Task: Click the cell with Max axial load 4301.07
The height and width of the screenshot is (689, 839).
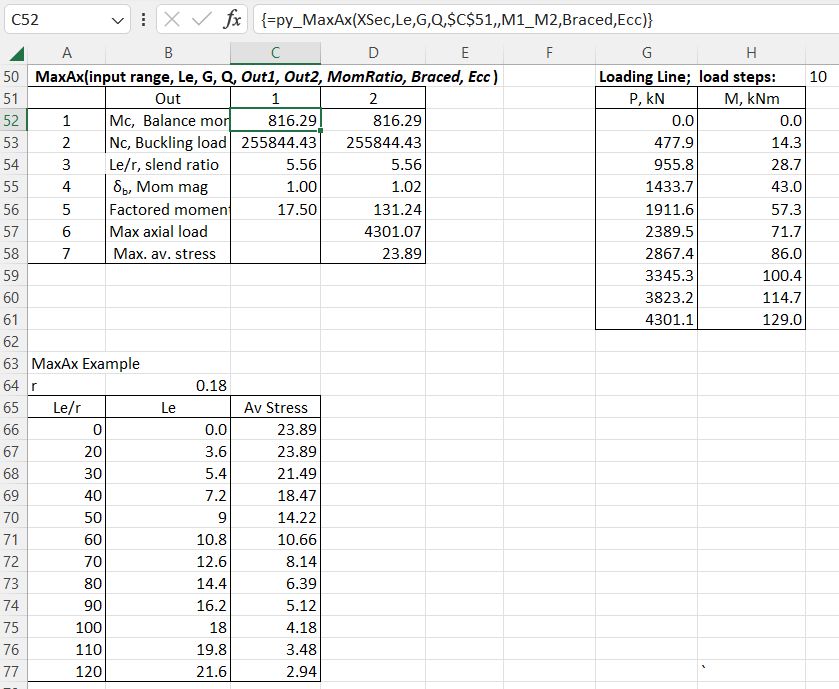Action: click(373, 231)
